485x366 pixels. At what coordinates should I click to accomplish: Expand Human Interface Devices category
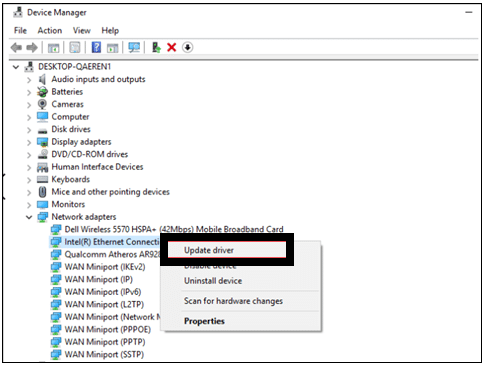pyautogui.click(x=29, y=168)
